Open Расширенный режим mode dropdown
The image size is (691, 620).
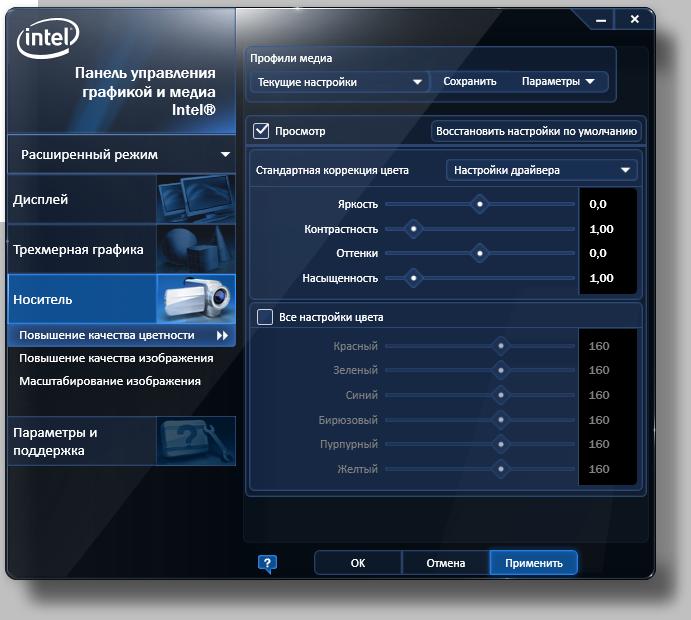122,155
